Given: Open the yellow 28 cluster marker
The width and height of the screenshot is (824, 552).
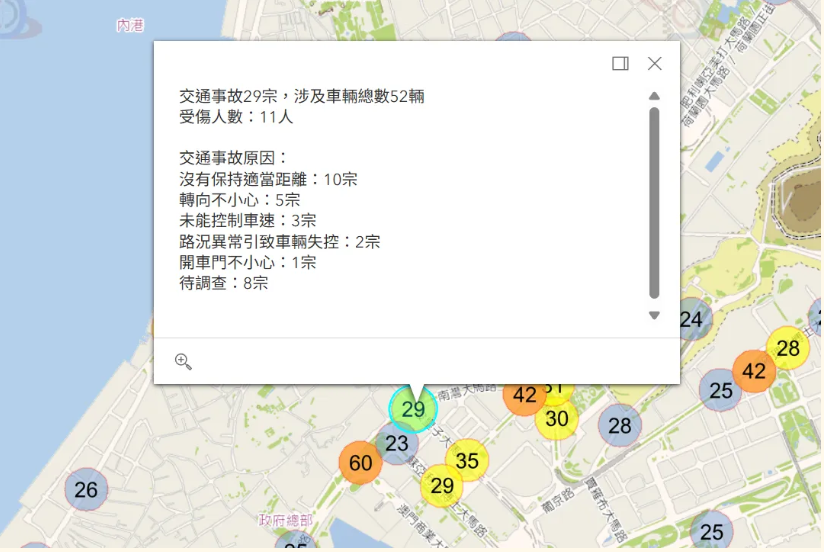Looking at the screenshot, I should 788,348.
